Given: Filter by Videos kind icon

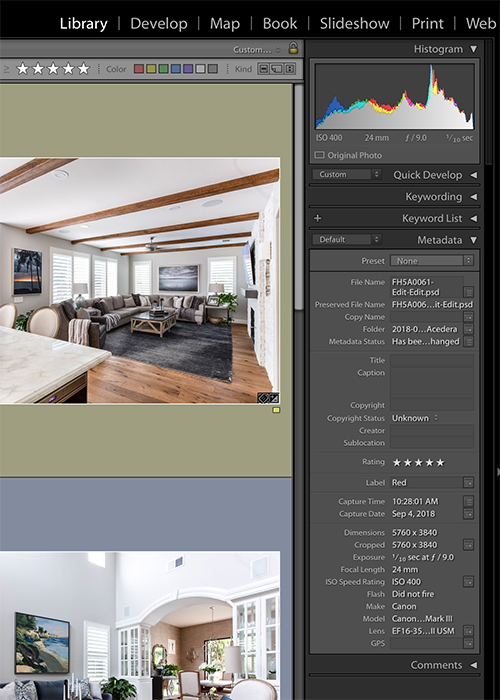Looking at the screenshot, I should point(290,69).
